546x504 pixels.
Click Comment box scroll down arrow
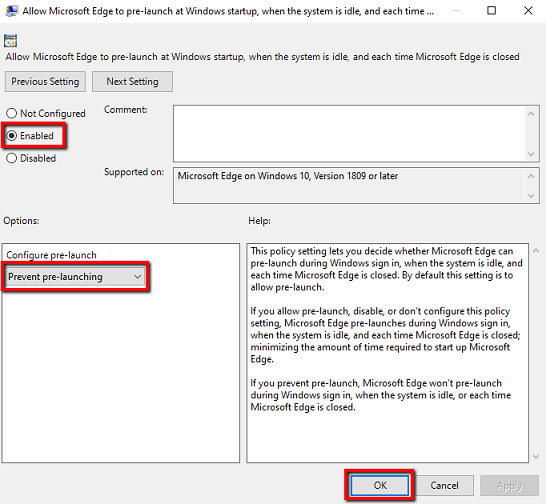[x=531, y=154]
